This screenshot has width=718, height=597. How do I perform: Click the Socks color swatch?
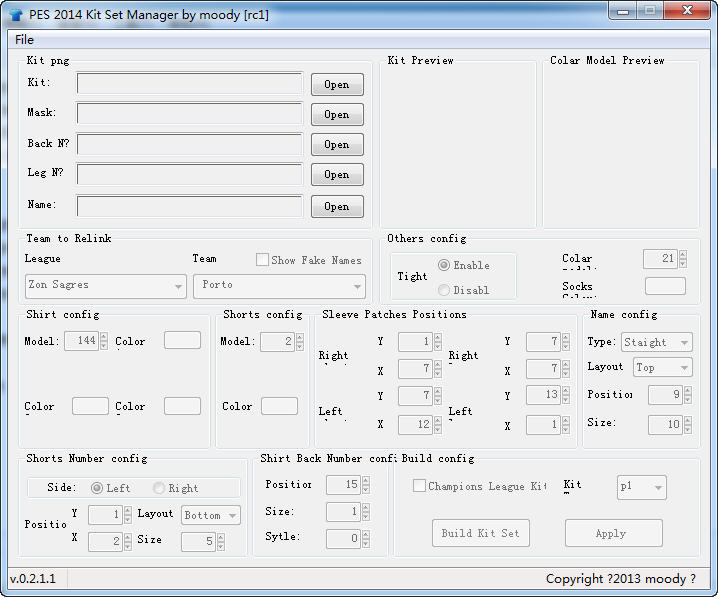point(665,286)
